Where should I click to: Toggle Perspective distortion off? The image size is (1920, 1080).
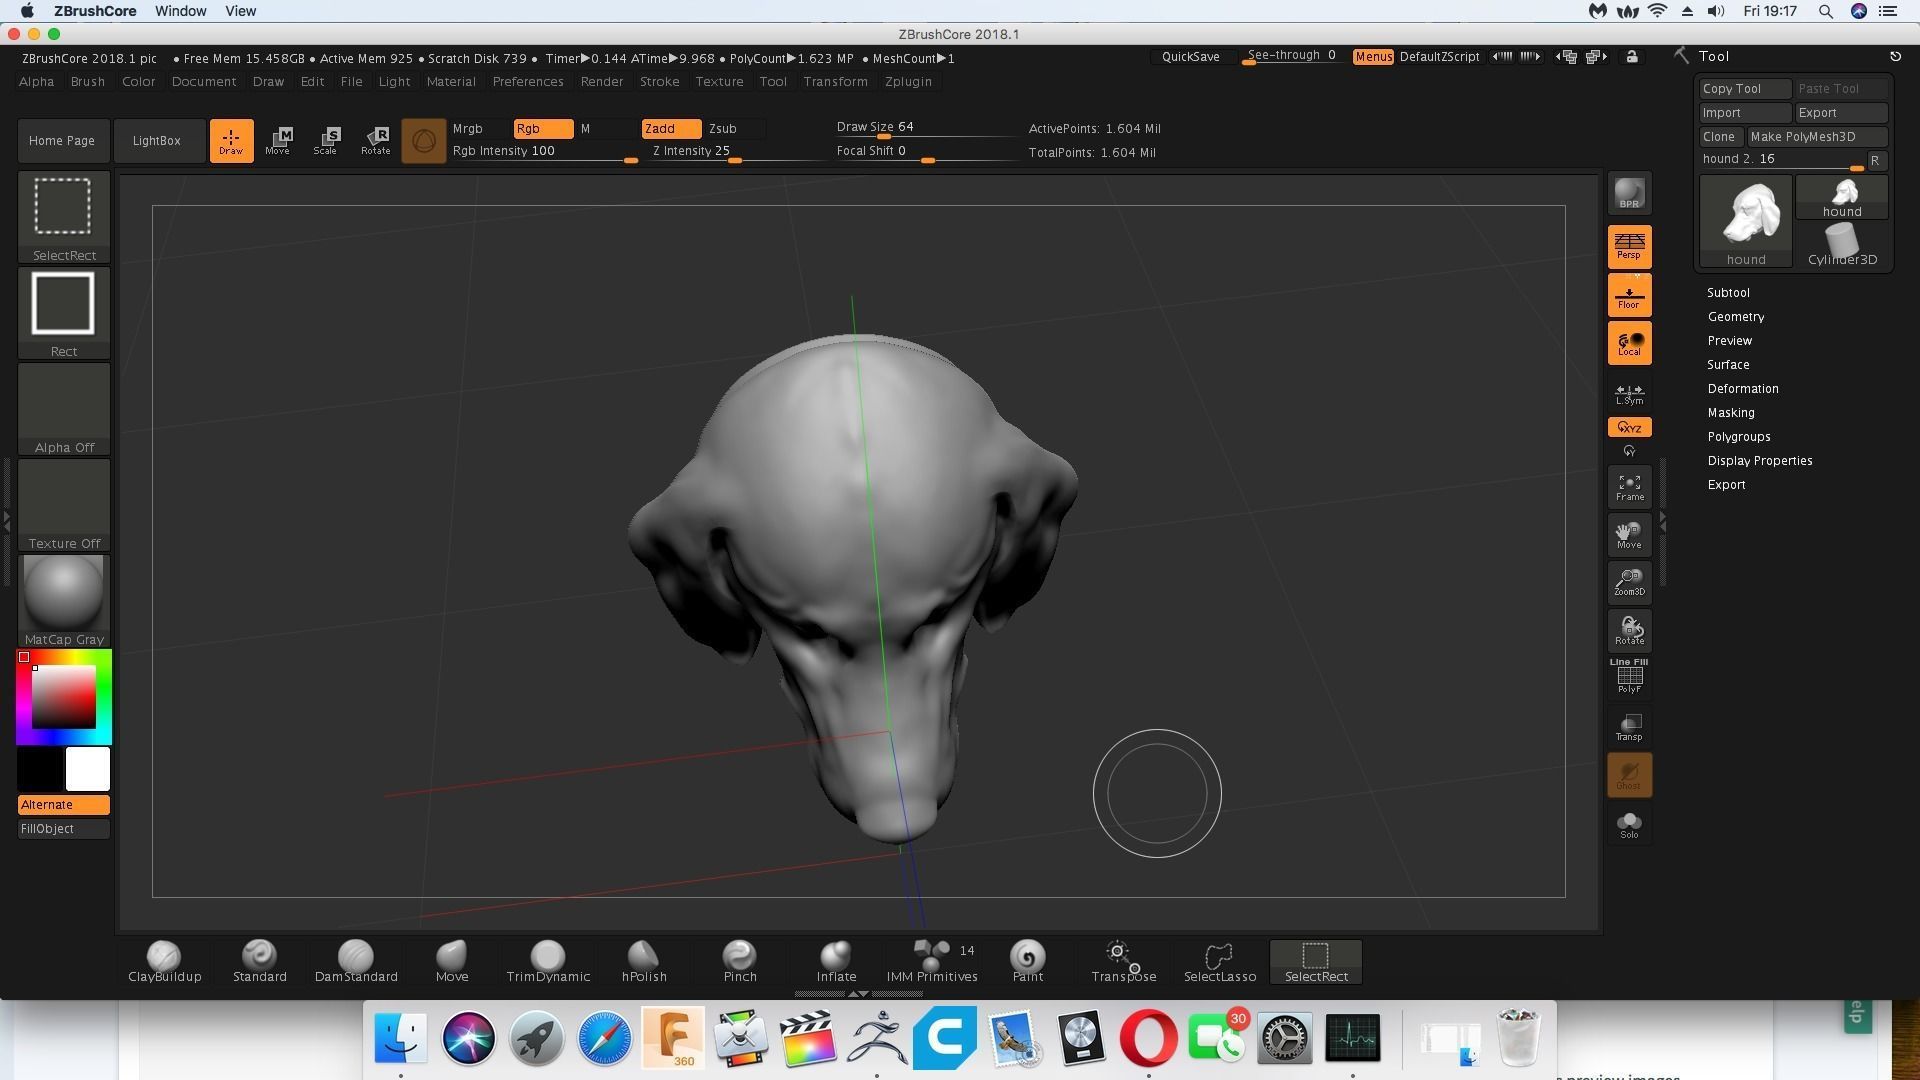[1629, 246]
